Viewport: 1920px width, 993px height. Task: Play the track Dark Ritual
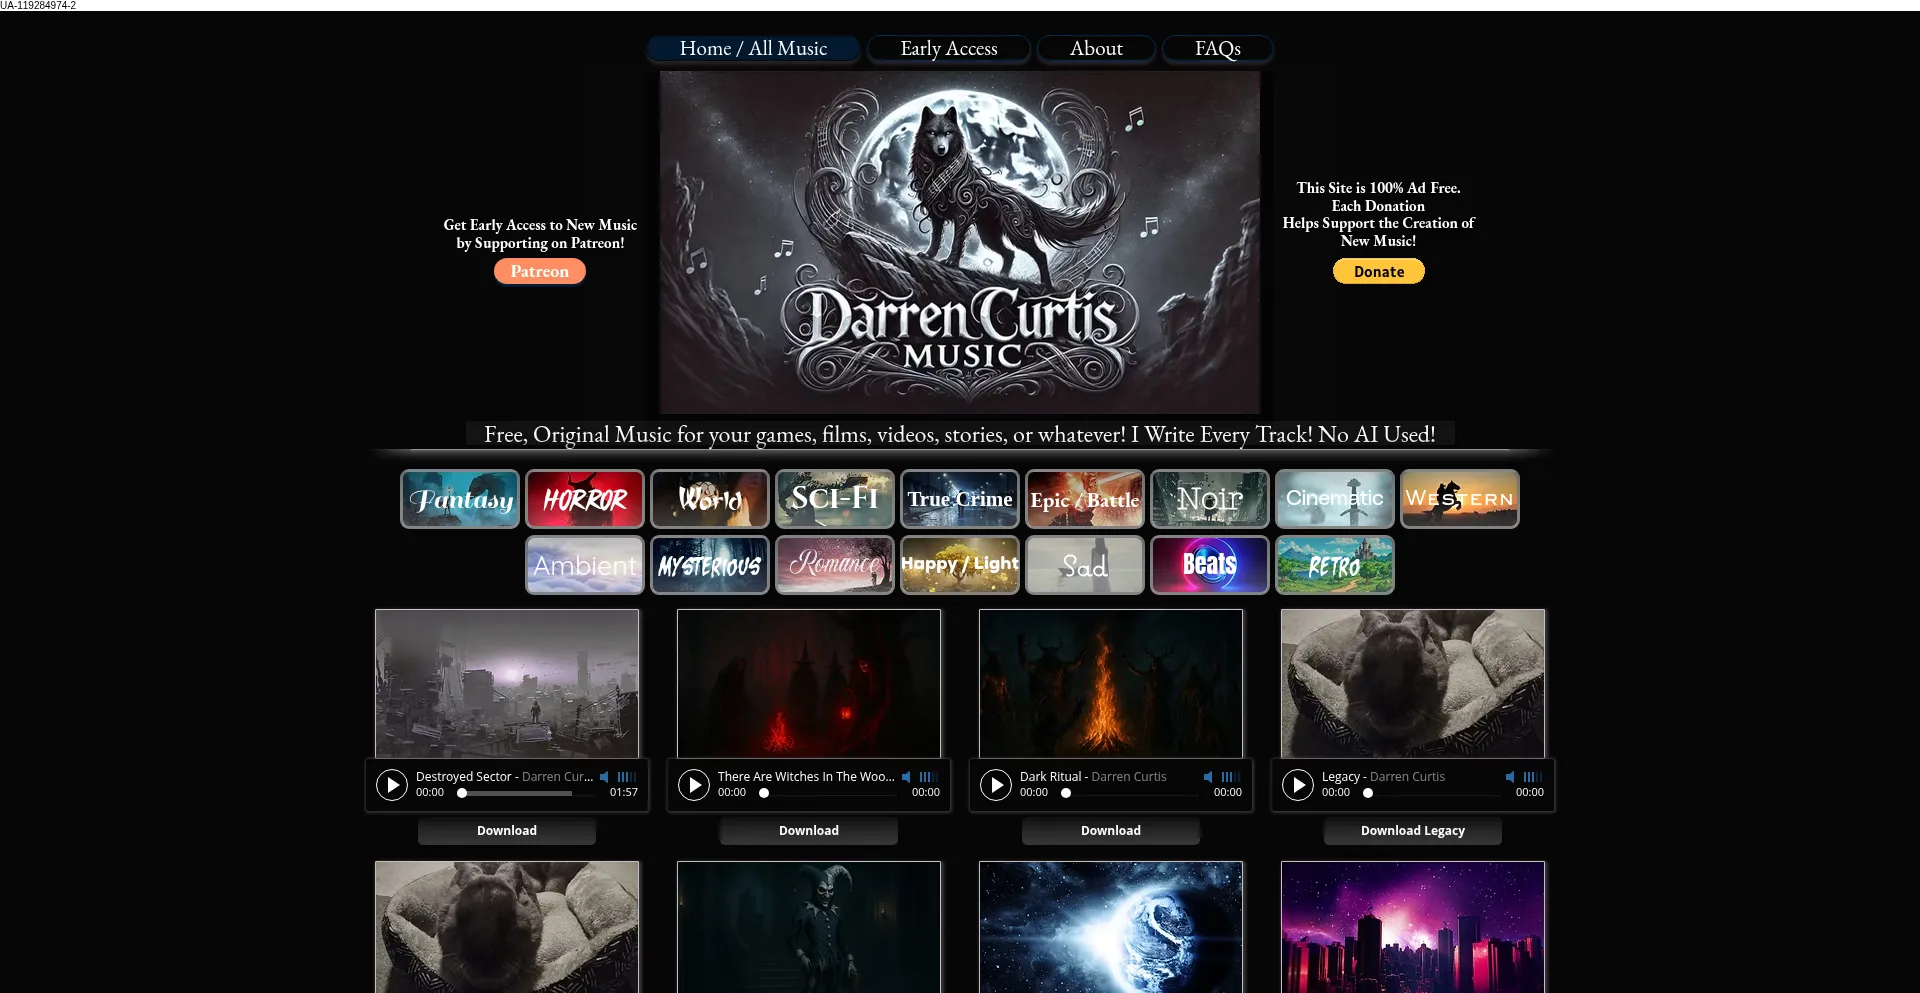pos(995,785)
